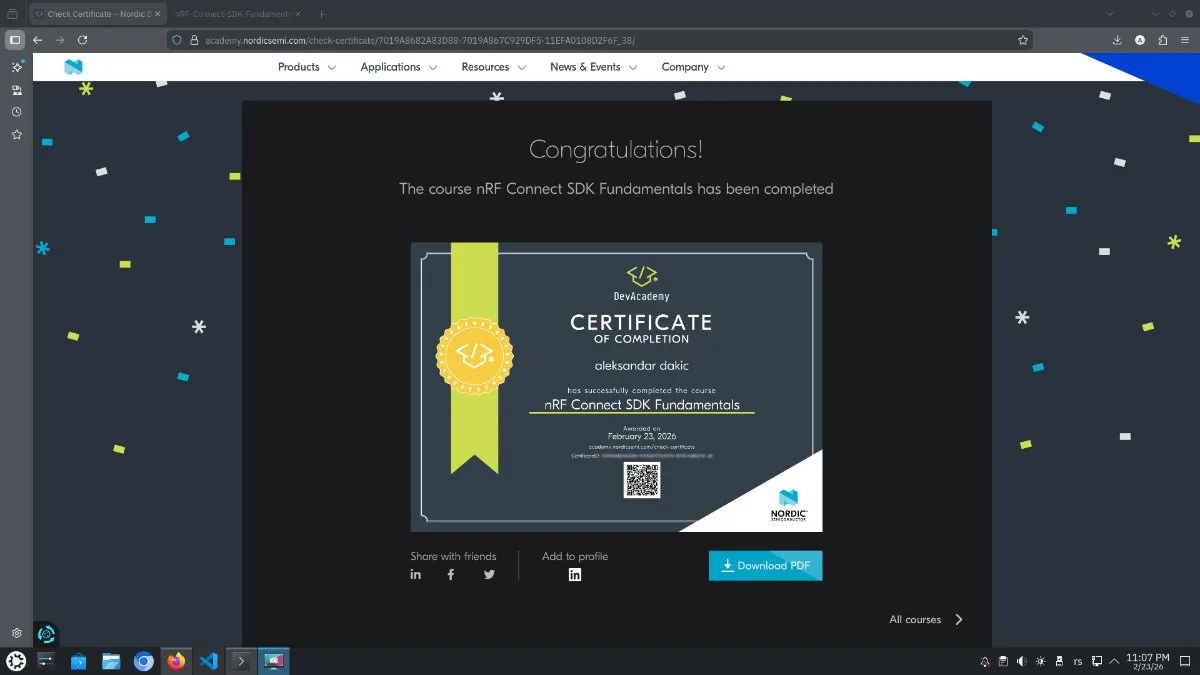1200x675 pixels.
Task: Launch Visual Studio Code from taskbar
Action: (x=208, y=661)
